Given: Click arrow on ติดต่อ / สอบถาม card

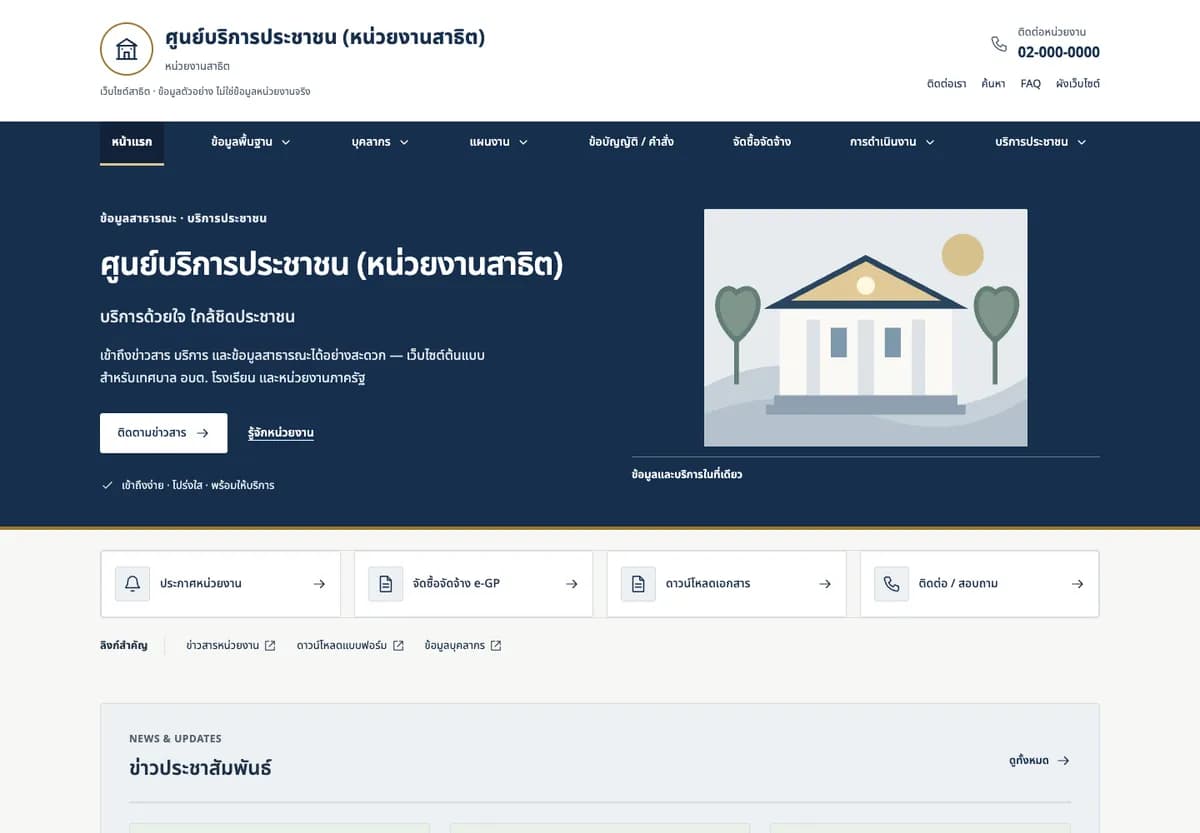Looking at the screenshot, I should (x=1077, y=584).
